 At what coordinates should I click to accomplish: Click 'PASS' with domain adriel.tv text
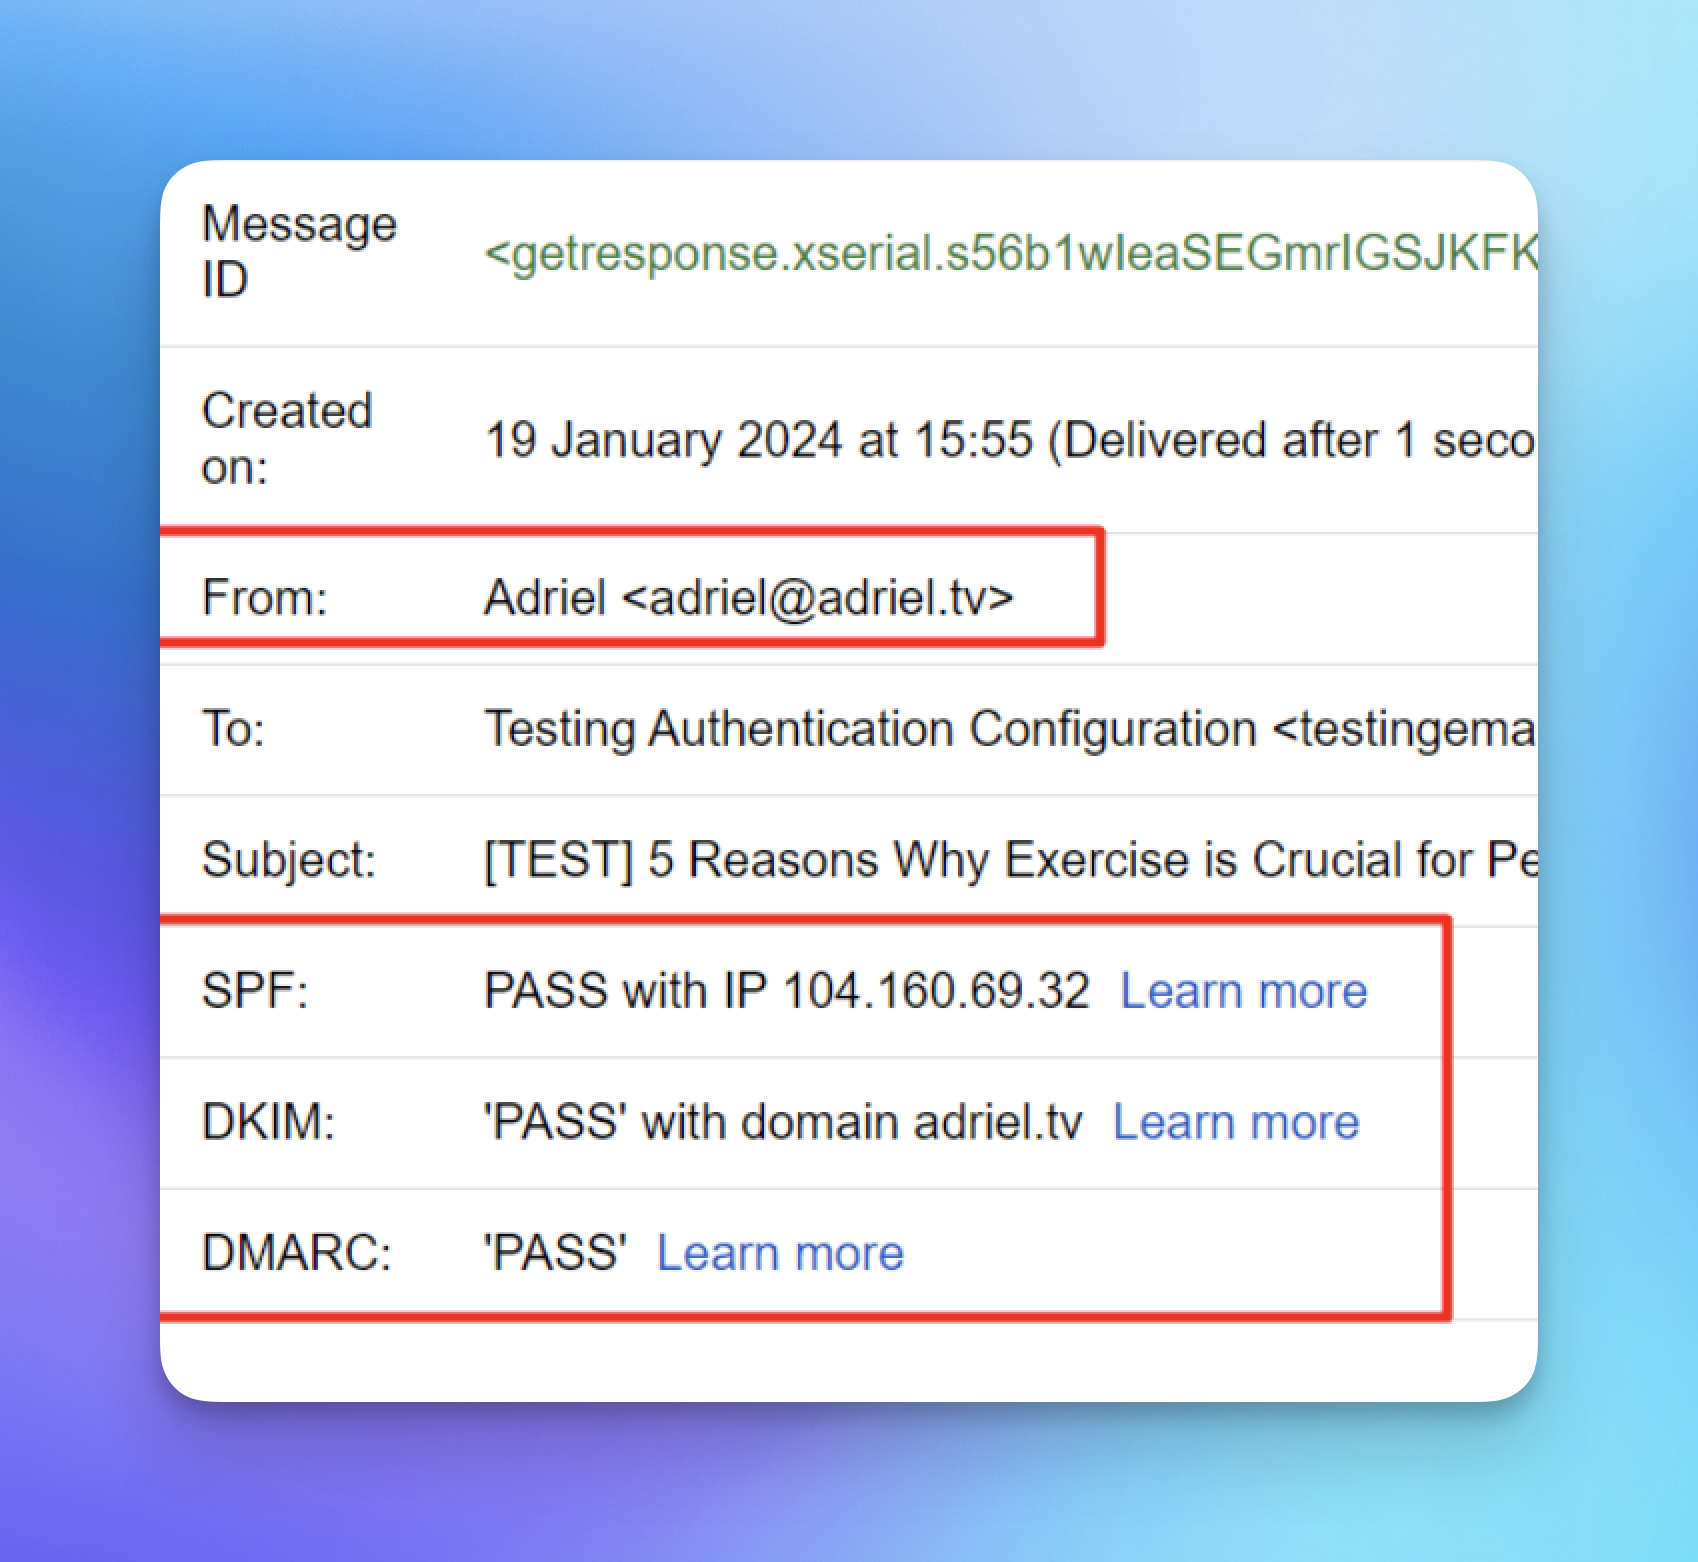point(783,1122)
